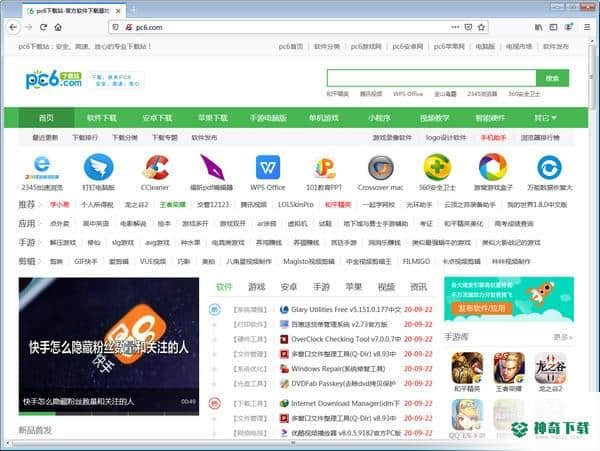Open the Firefox account icon

pos(569,27)
